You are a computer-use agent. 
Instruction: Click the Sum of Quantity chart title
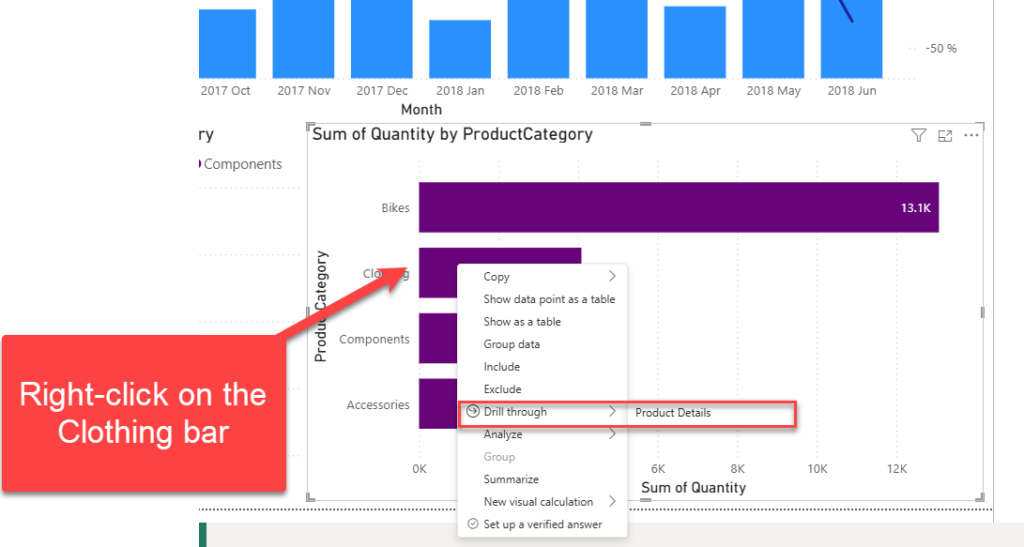pos(452,134)
